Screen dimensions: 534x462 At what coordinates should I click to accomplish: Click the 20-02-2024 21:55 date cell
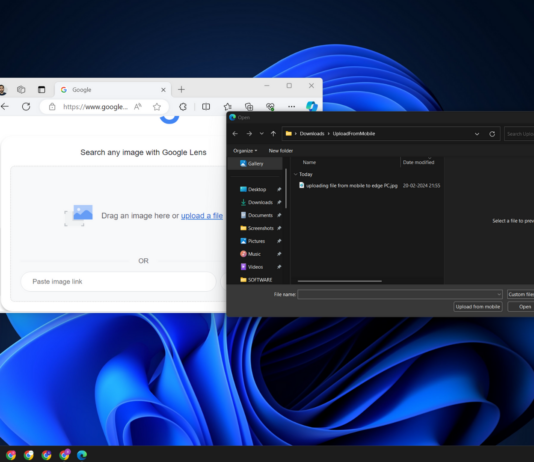421,186
